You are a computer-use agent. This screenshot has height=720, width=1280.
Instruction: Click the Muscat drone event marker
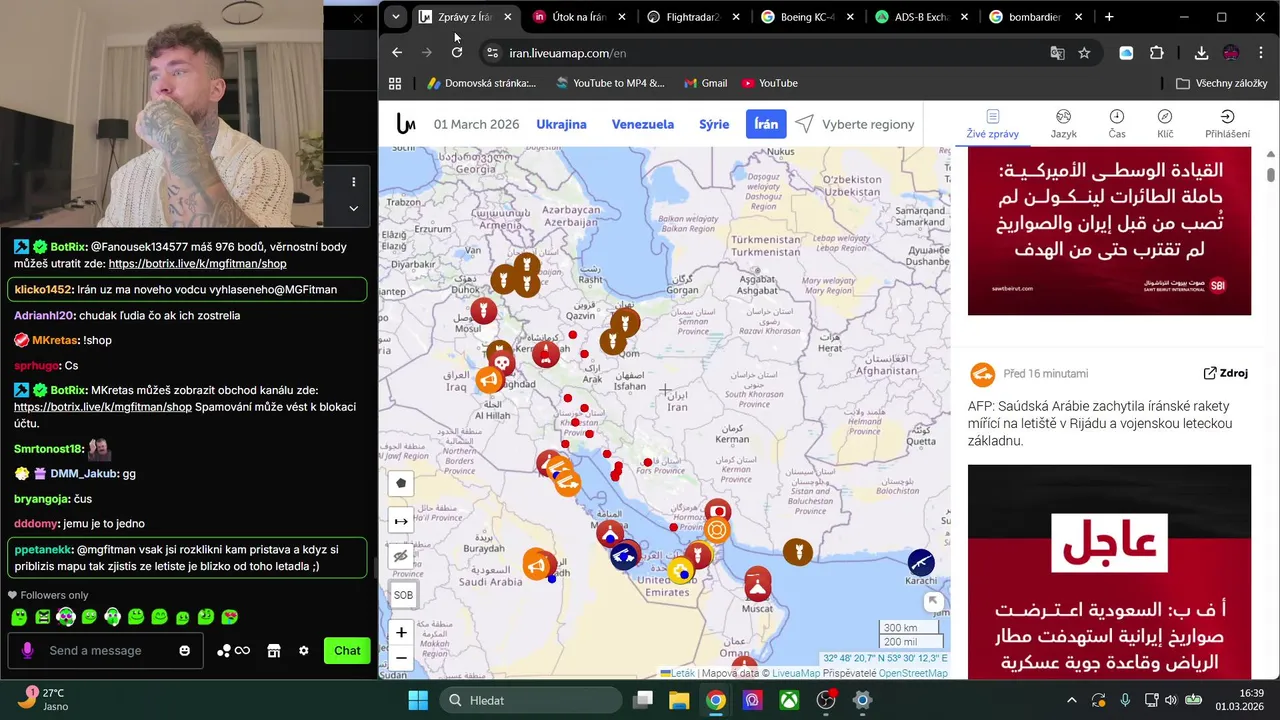(x=758, y=581)
